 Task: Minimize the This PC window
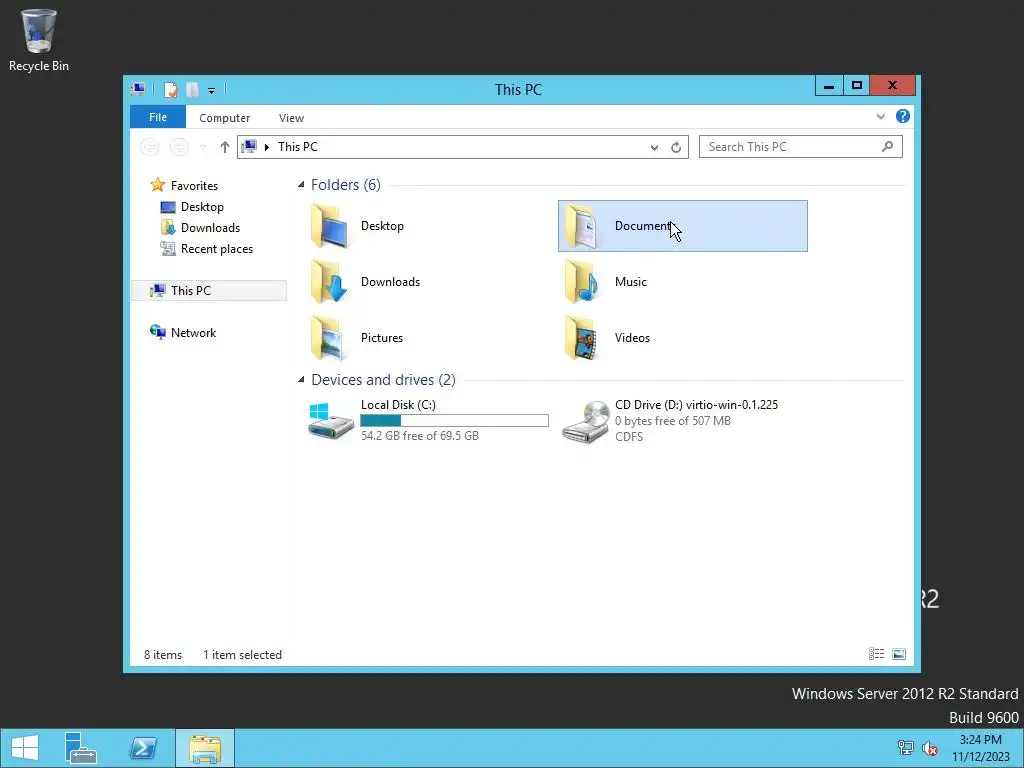(x=829, y=86)
